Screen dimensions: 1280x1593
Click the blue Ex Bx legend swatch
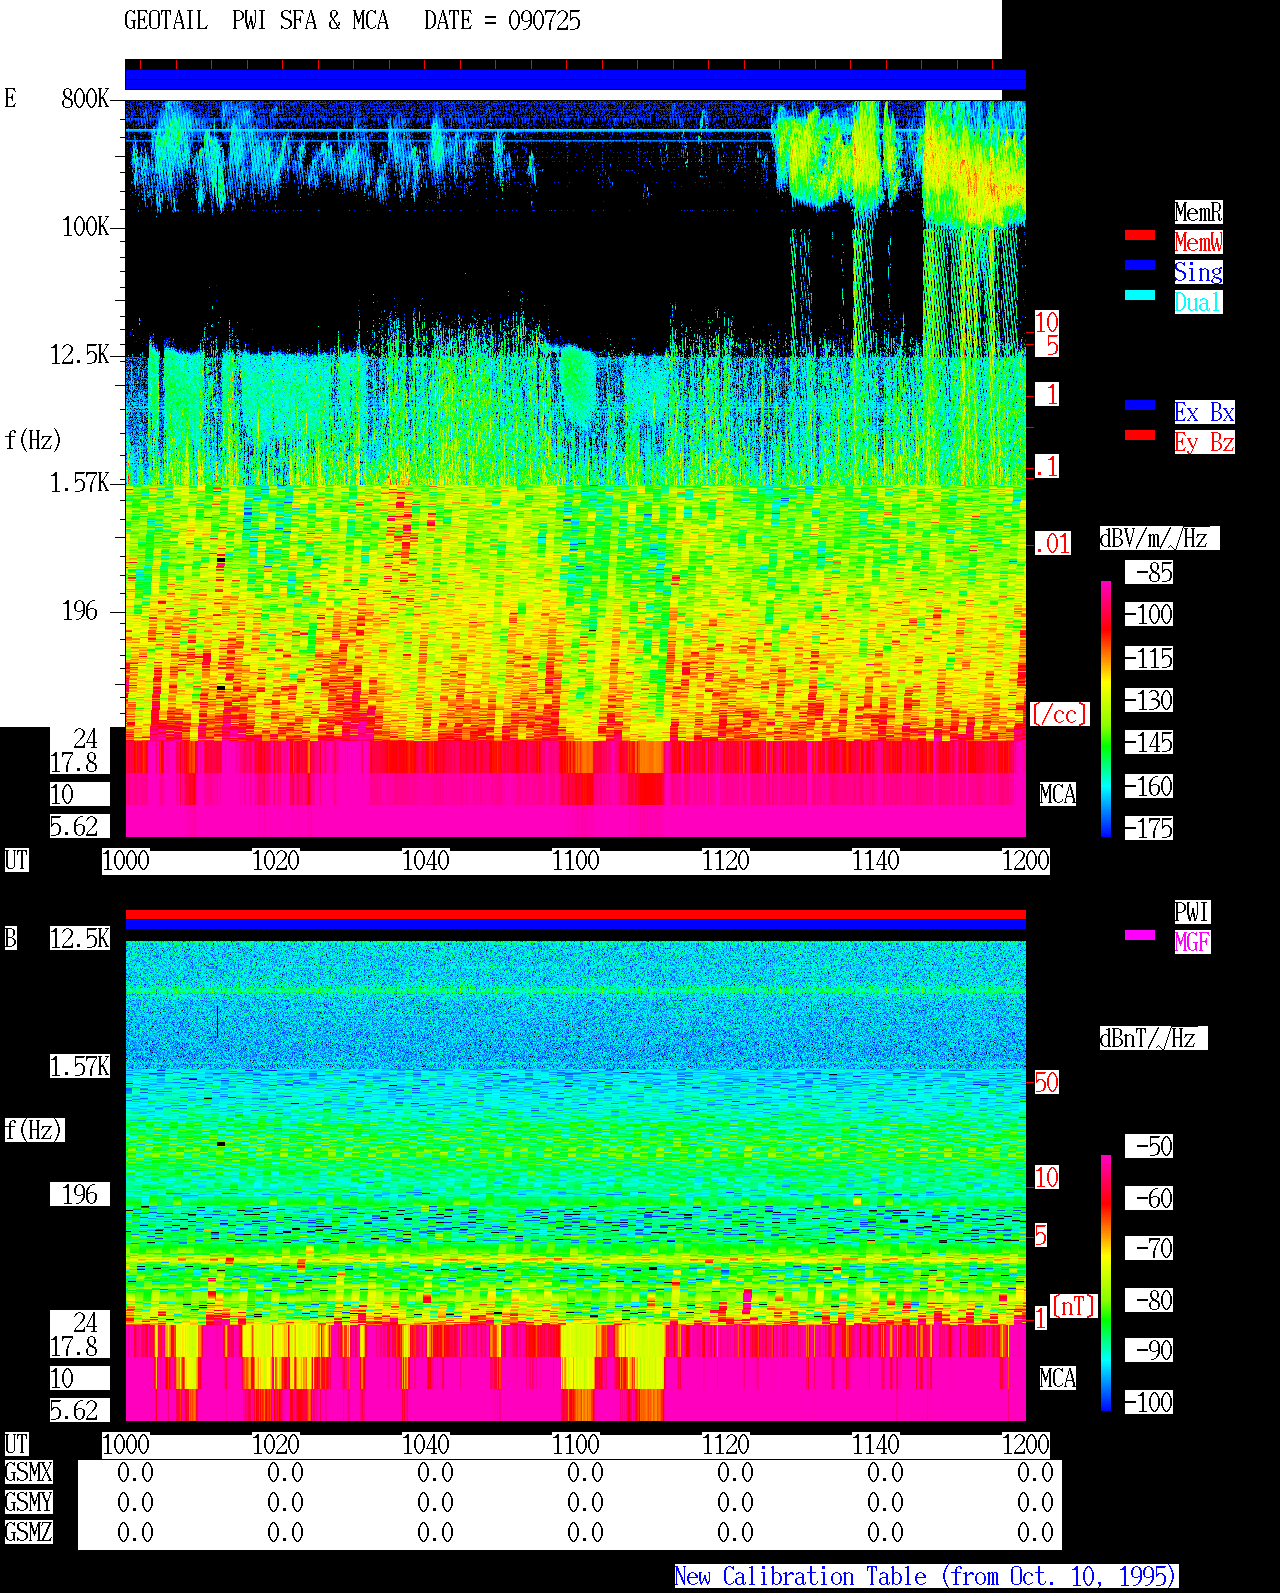(1140, 405)
